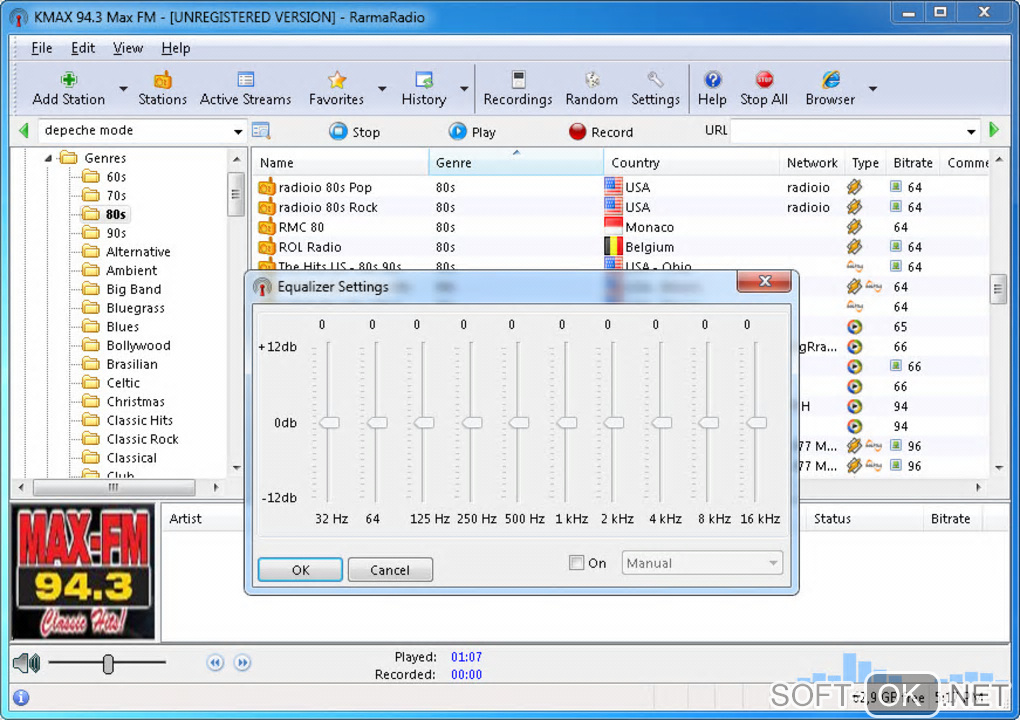Image resolution: width=1020 pixels, height=720 pixels.
Task: Sort by the Country column header
Action: pyautogui.click(x=691, y=163)
